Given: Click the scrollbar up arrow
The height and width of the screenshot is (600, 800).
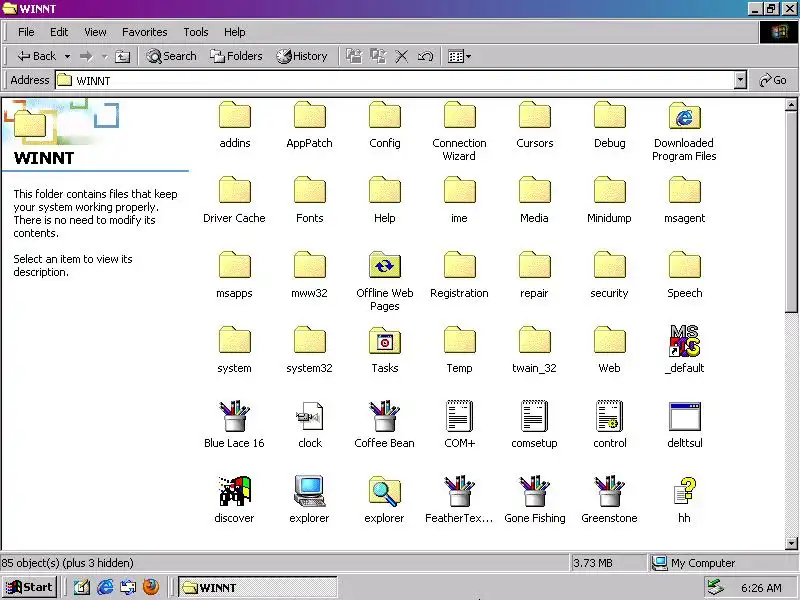Looking at the screenshot, I should point(791,105).
